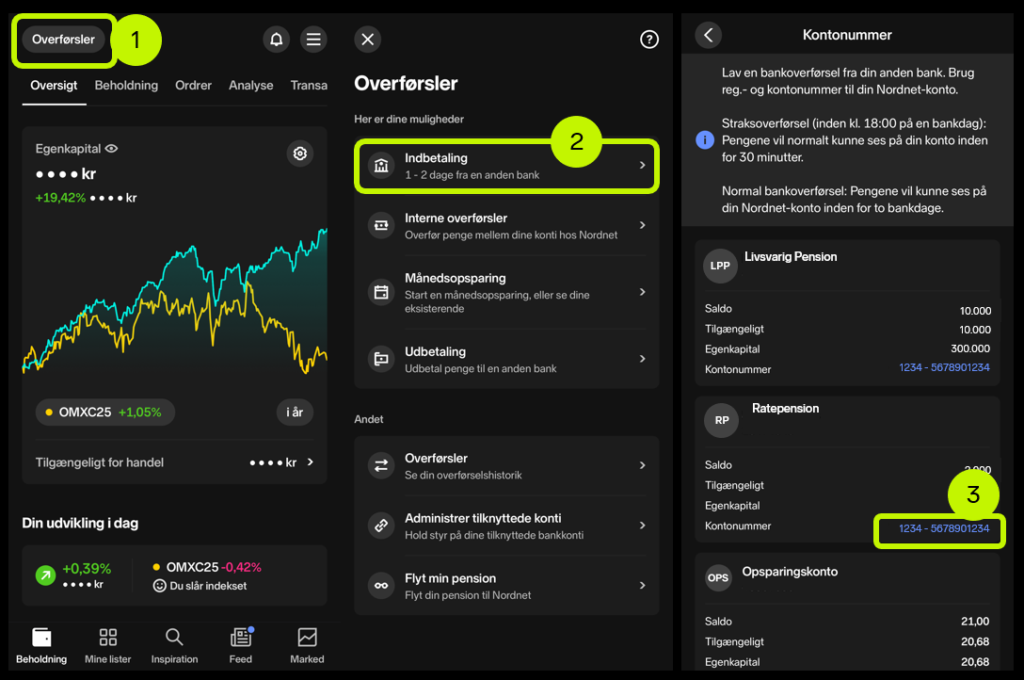Open Inspiration search in bottom navigation
This screenshot has width=1024, height=680.
(174, 645)
